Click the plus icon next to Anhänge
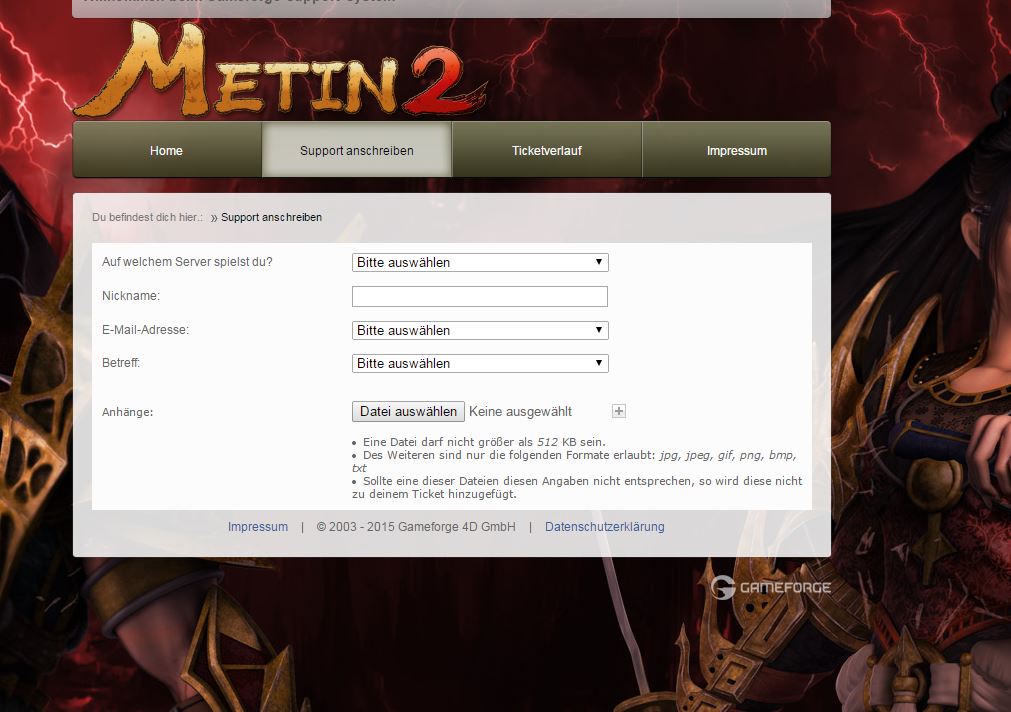 [x=618, y=410]
